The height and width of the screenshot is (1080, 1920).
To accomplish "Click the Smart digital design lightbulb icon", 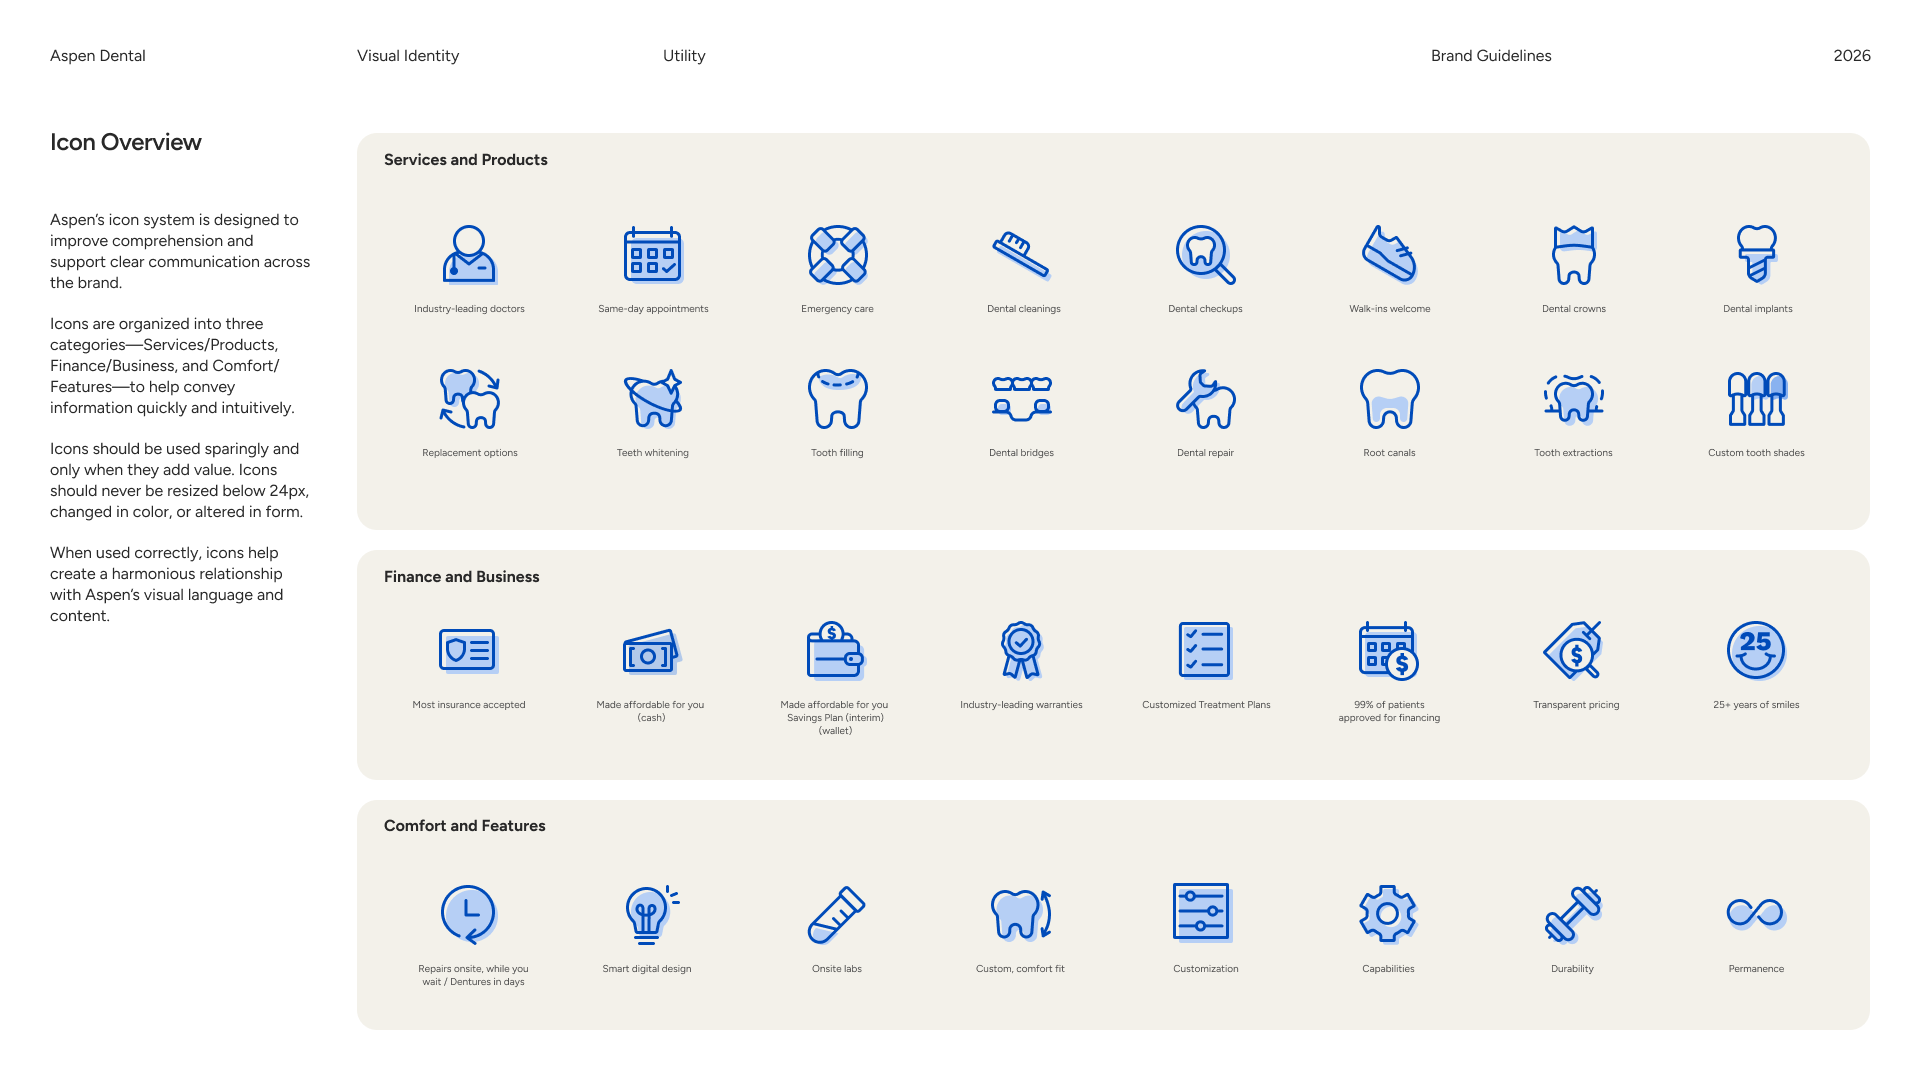I will [x=648, y=914].
